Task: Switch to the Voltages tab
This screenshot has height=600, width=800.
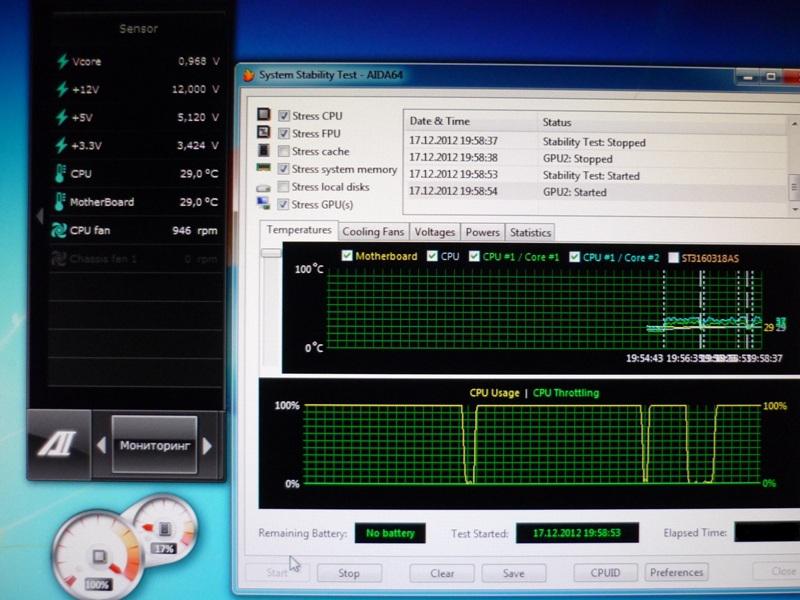Action: point(434,232)
